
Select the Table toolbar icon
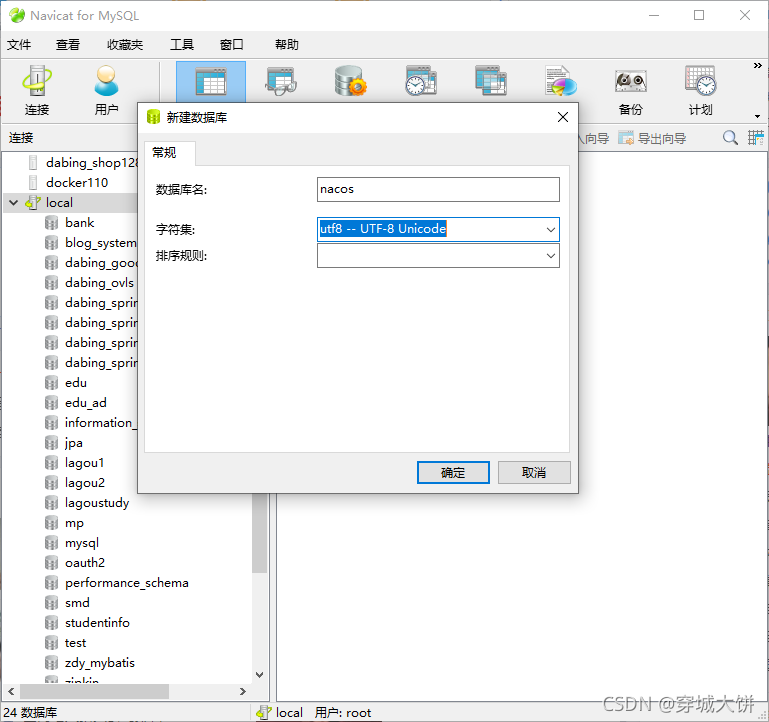click(x=211, y=81)
